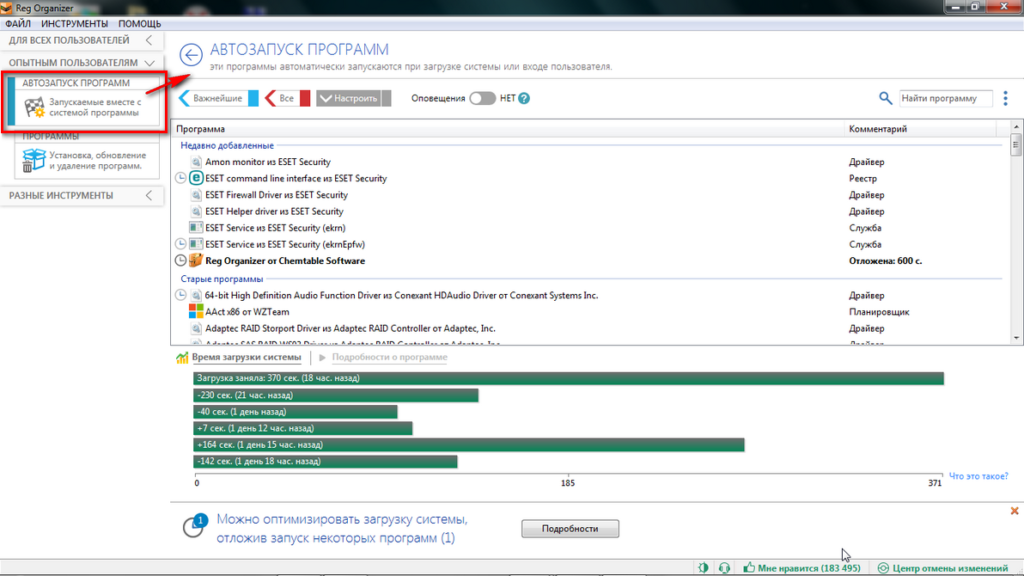Select the Важнейшие filter
Image resolution: width=1024 pixels, height=576 pixels.
coord(217,98)
